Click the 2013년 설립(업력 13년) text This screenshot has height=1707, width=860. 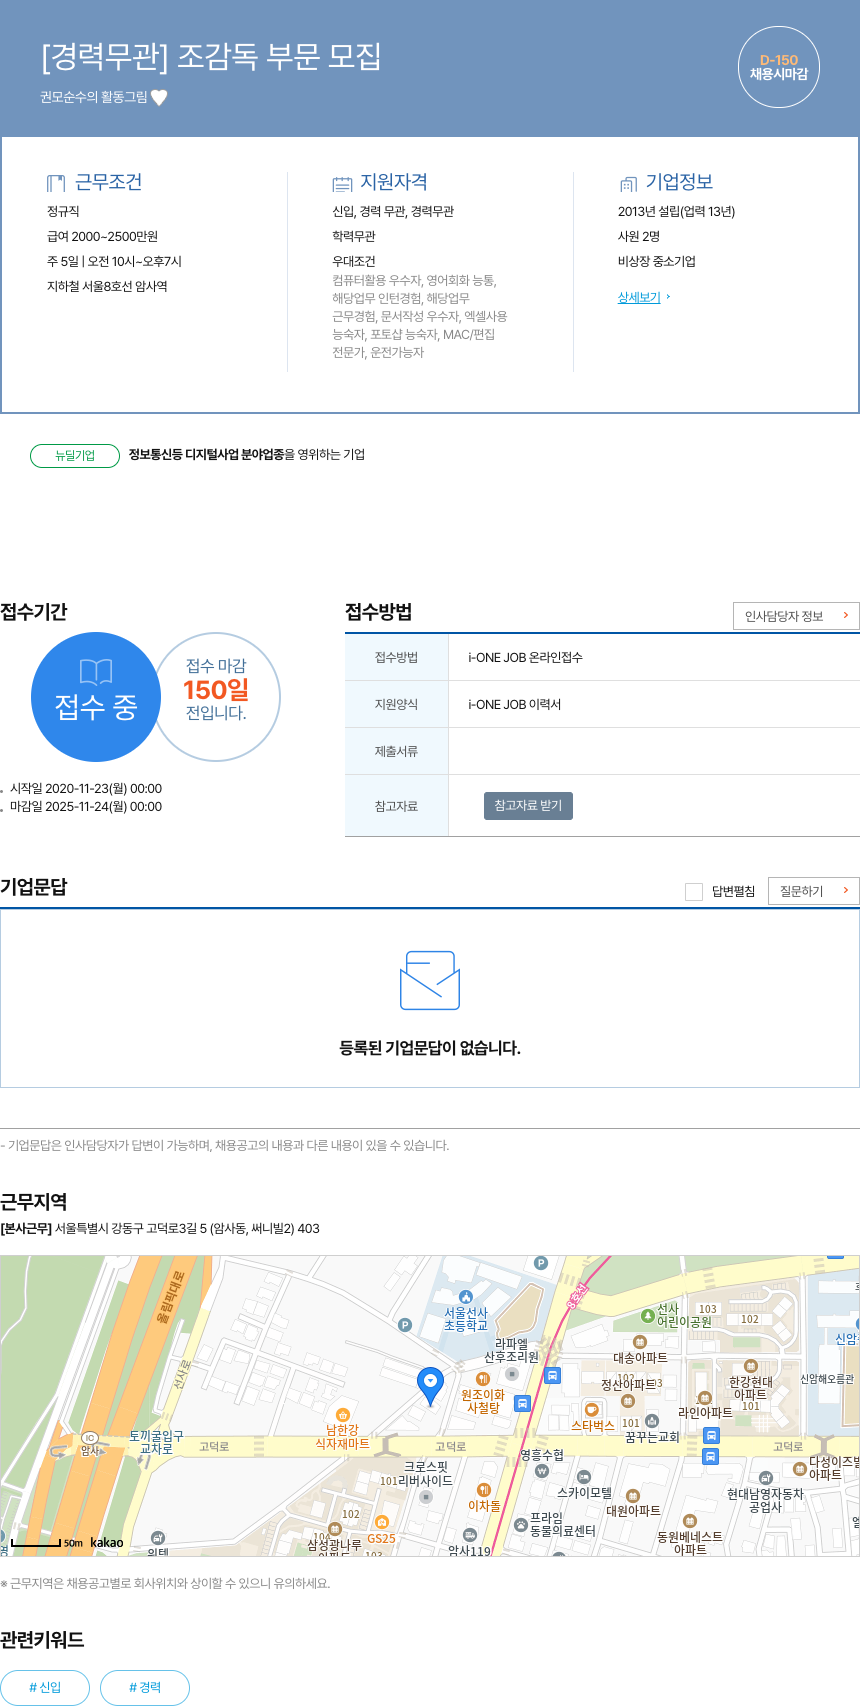pos(676,212)
